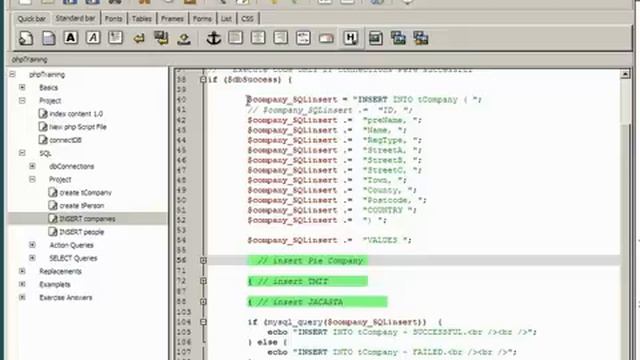Viewport: 640px width, 360px height.
Task: Expand the Action Queries folder
Action: [32, 245]
